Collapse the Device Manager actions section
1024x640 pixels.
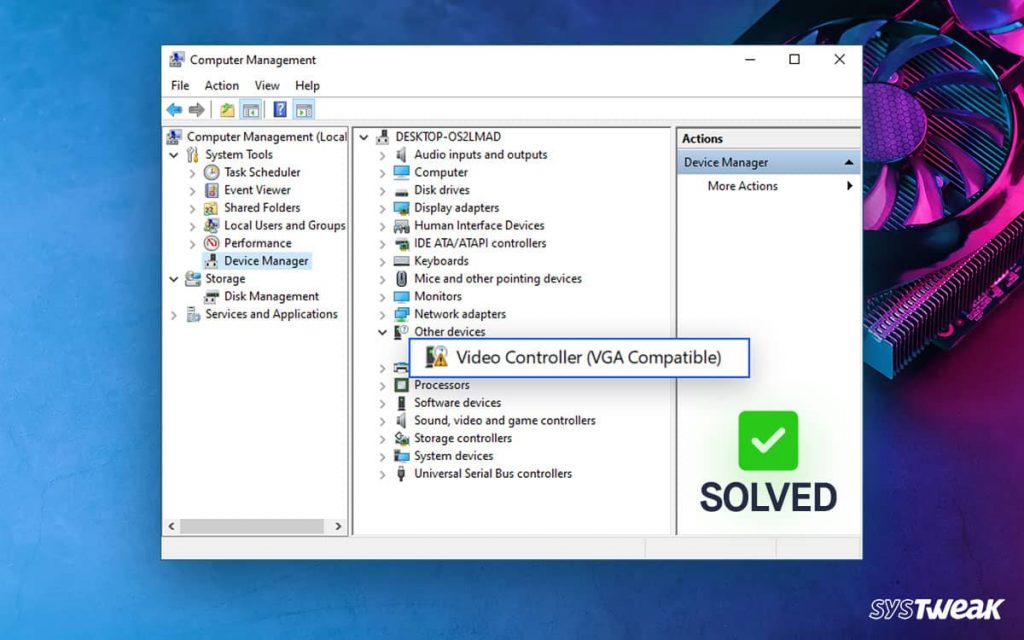850,161
